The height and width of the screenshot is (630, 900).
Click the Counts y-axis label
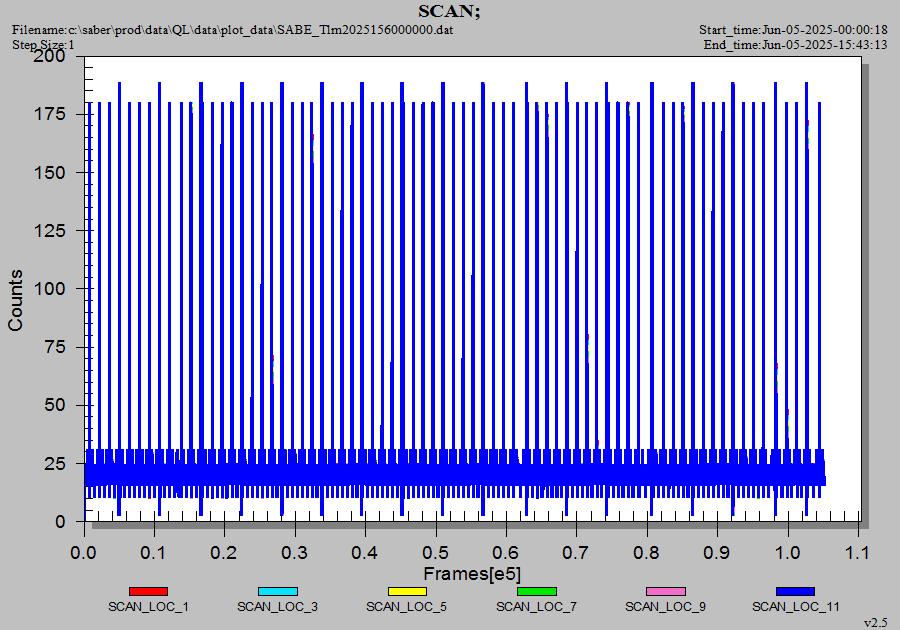pos(15,300)
